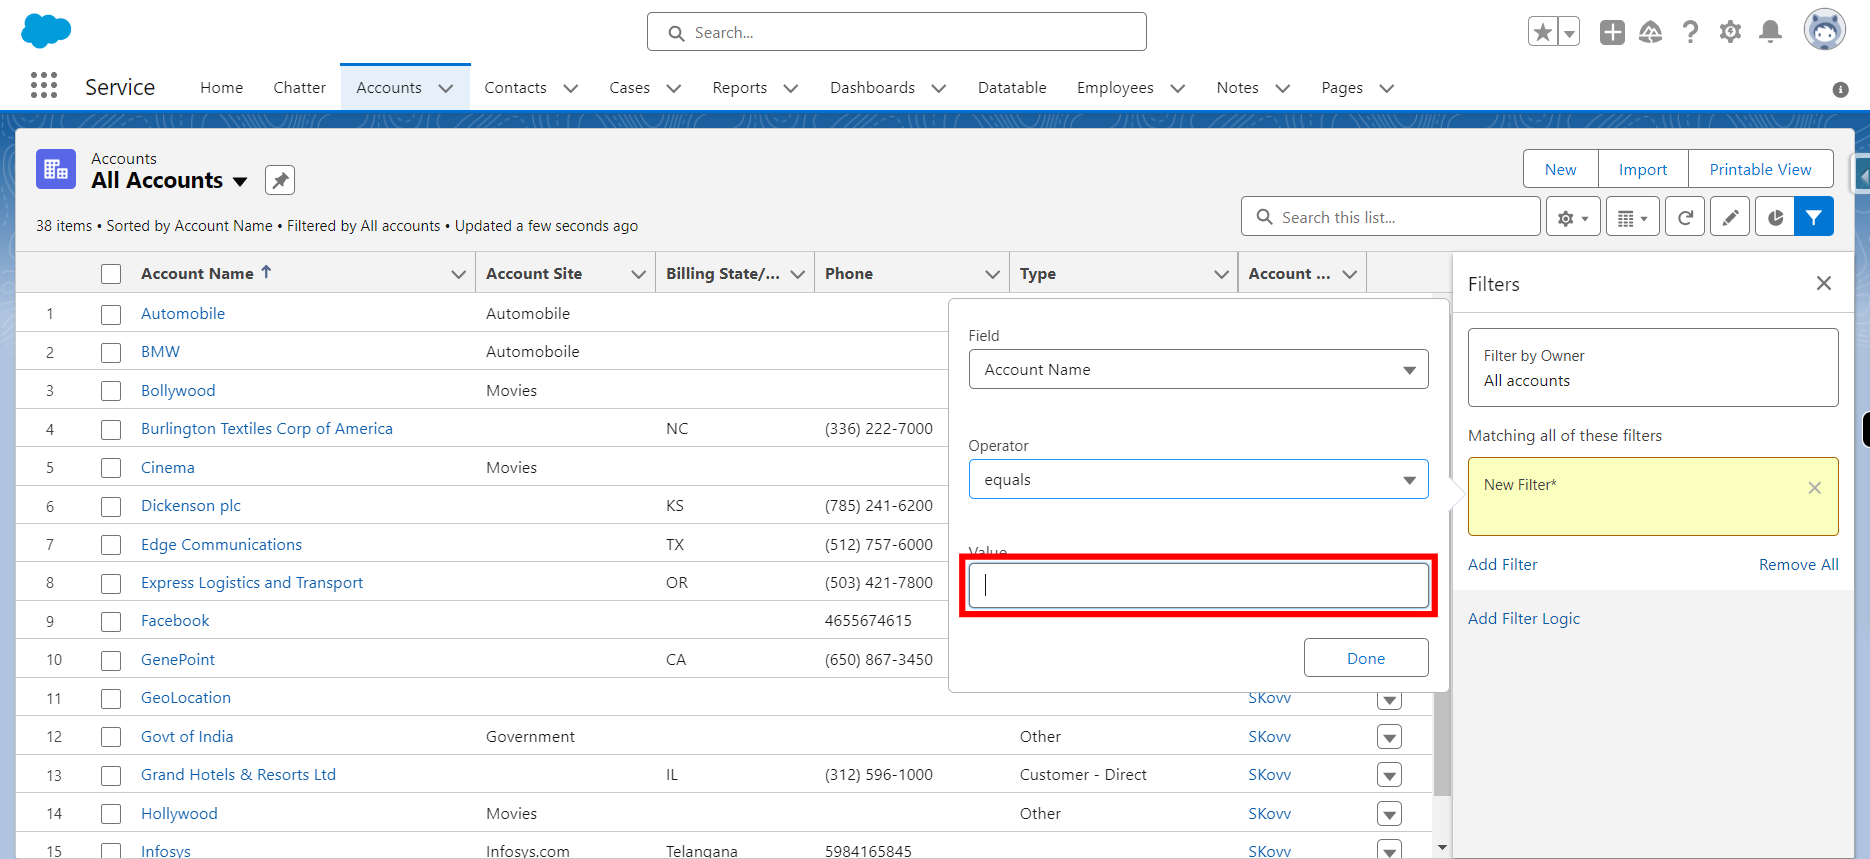This screenshot has height=859, width=1870.
Task: Click the Add Filter Logic link
Action: pyautogui.click(x=1524, y=618)
